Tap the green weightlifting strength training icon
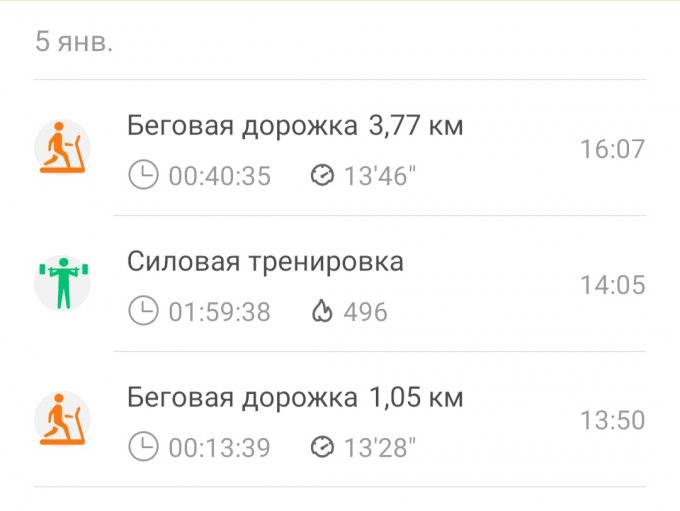This screenshot has width=680, height=511. [x=62, y=284]
